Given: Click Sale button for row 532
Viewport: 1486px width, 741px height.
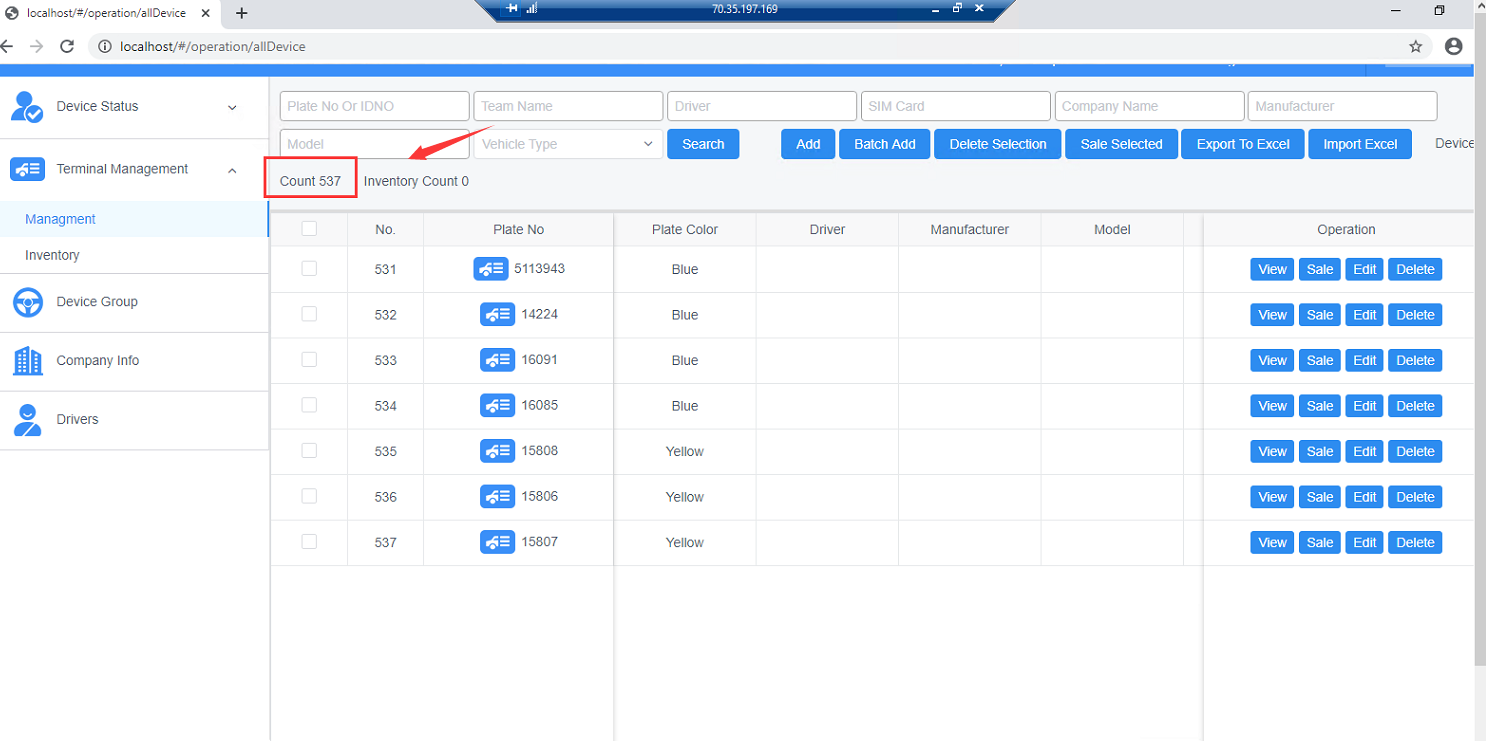Looking at the screenshot, I should 1320,315.
